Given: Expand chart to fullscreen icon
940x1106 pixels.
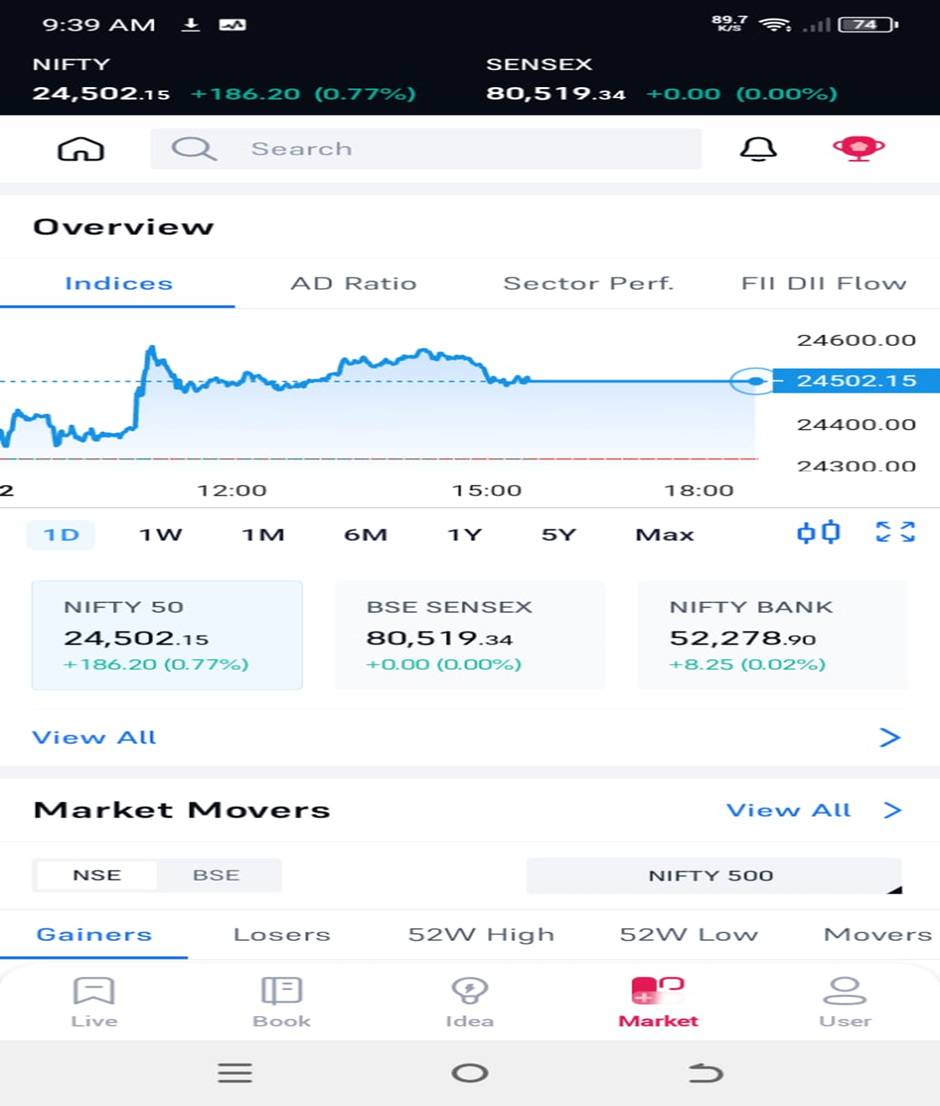Looking at the screenshot, I should (x=895, y=532).
